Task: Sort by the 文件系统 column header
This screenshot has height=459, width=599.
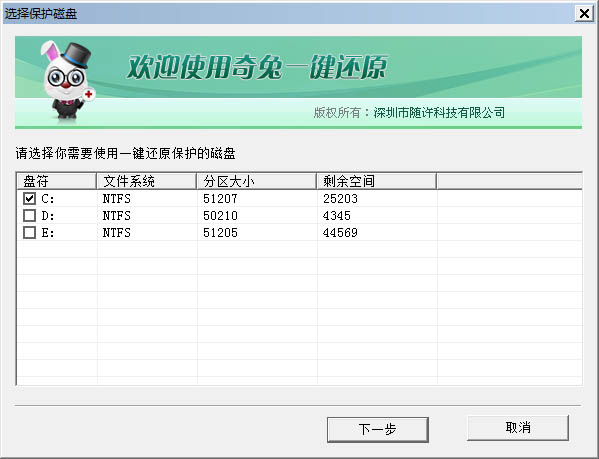Action: point(146,181)
